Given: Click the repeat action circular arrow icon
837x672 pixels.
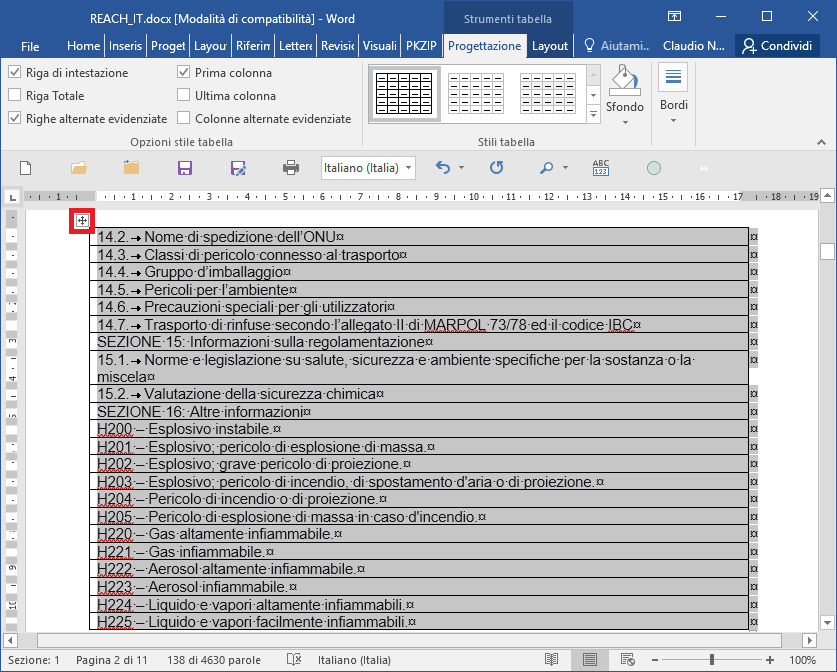Looking at the screenshot, I should [x=496, y=168].
